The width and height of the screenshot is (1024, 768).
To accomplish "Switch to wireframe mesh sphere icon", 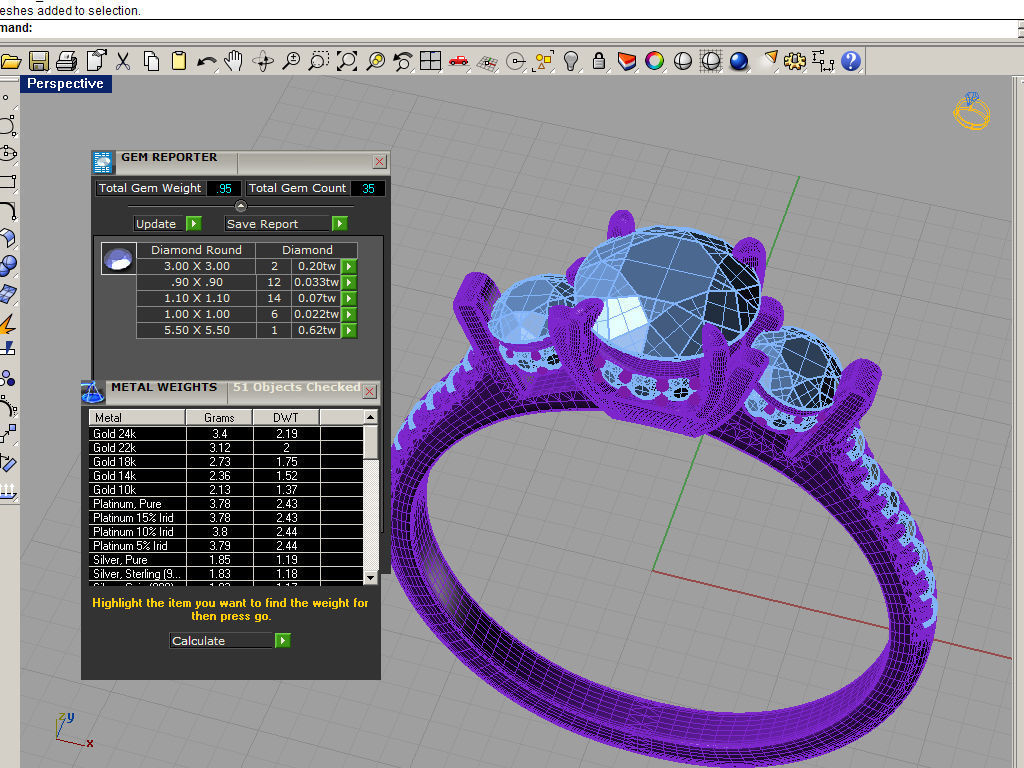I will [x=711, y=61].
